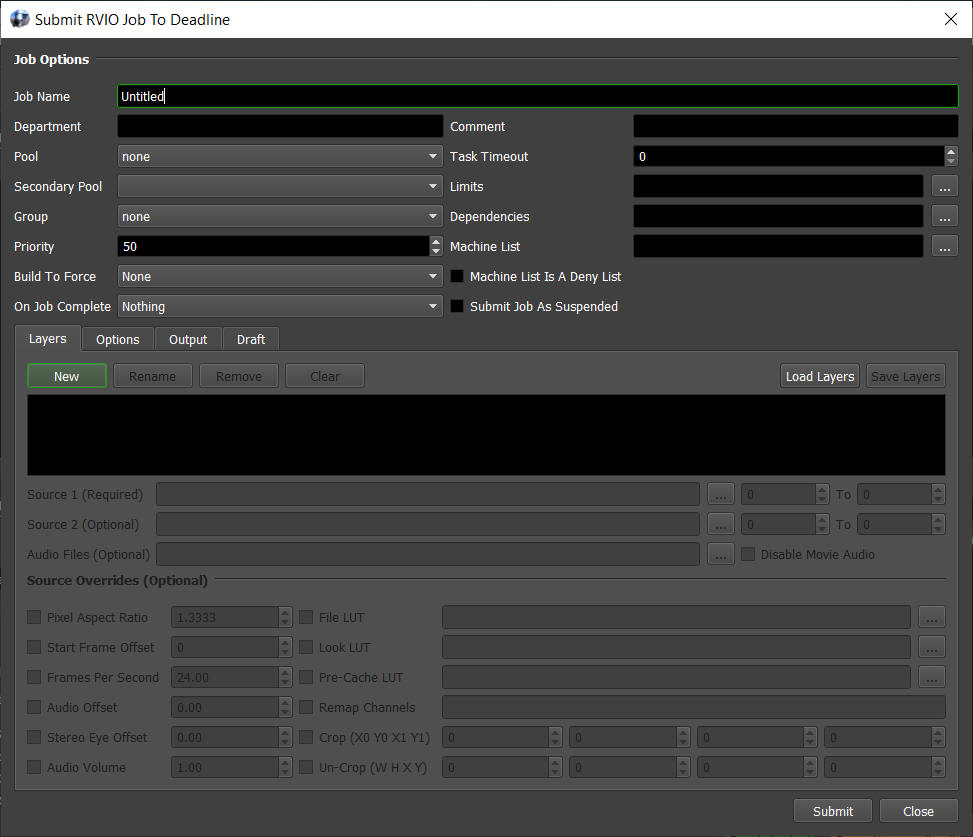The width and height of the screenshot is (973, 837).
Task: Decrease Task Timeout with the down arrow
Action: pyautogui.click(x=951, y=161)
